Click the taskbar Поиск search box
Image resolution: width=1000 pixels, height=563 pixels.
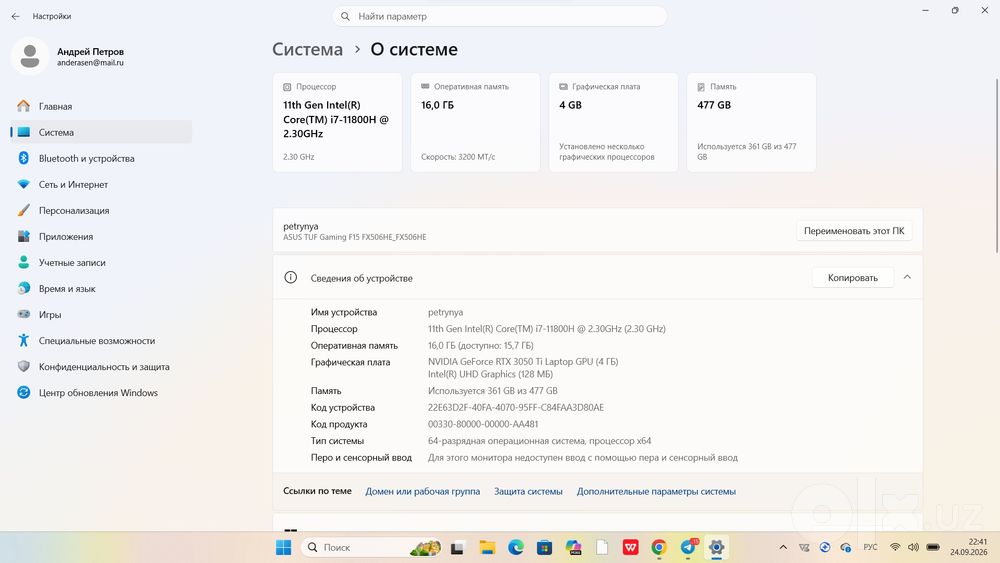[372, 547]
